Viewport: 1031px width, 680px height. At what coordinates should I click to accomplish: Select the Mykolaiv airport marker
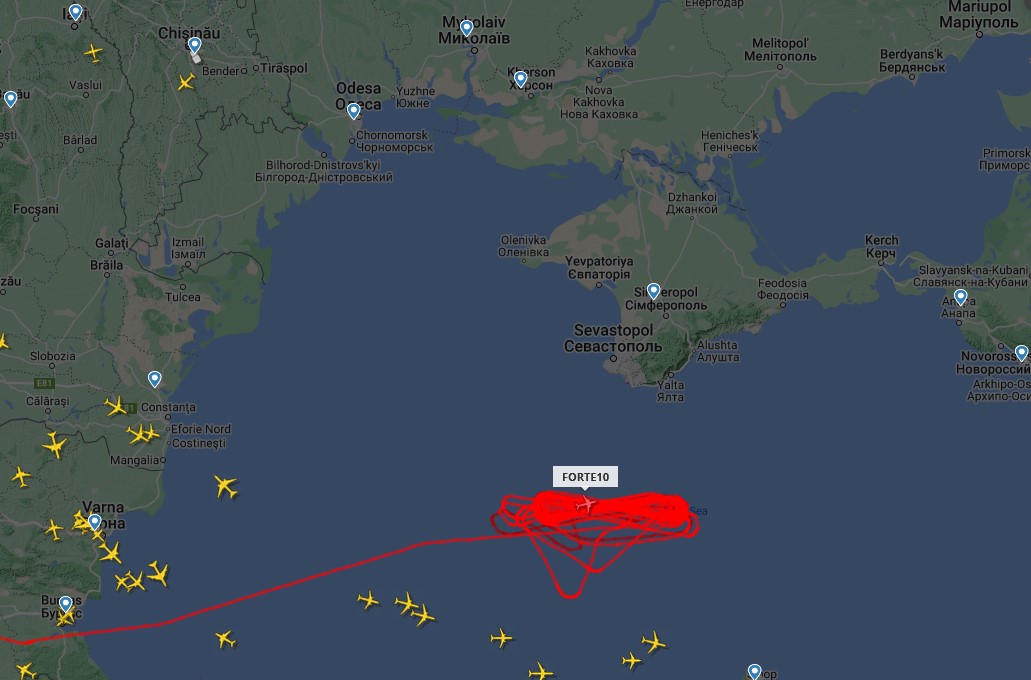[466, 28]
